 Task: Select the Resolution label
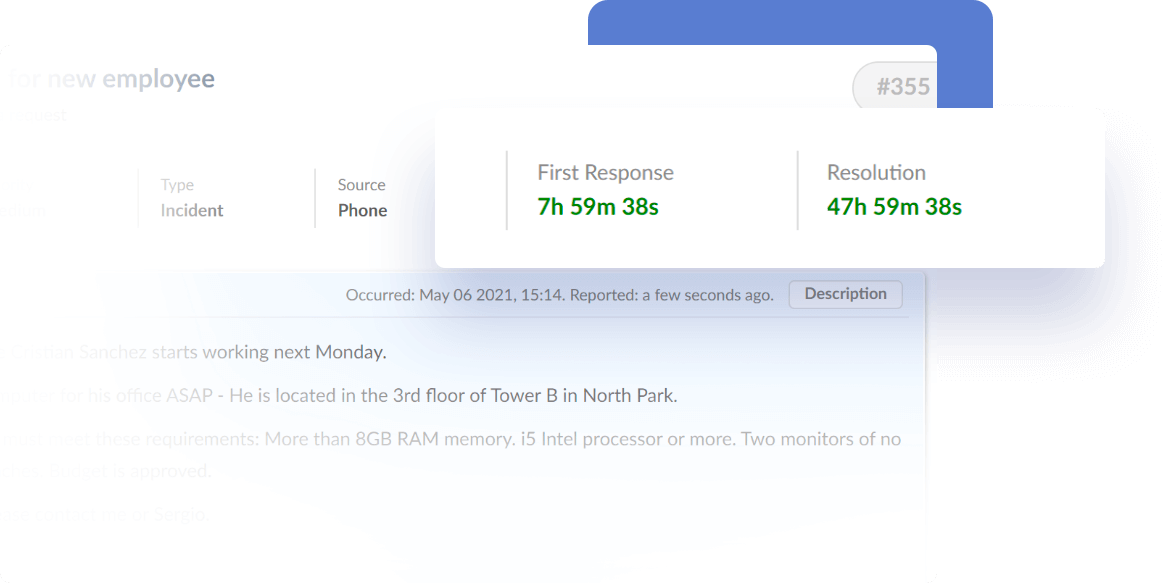[x=876, y=172]
